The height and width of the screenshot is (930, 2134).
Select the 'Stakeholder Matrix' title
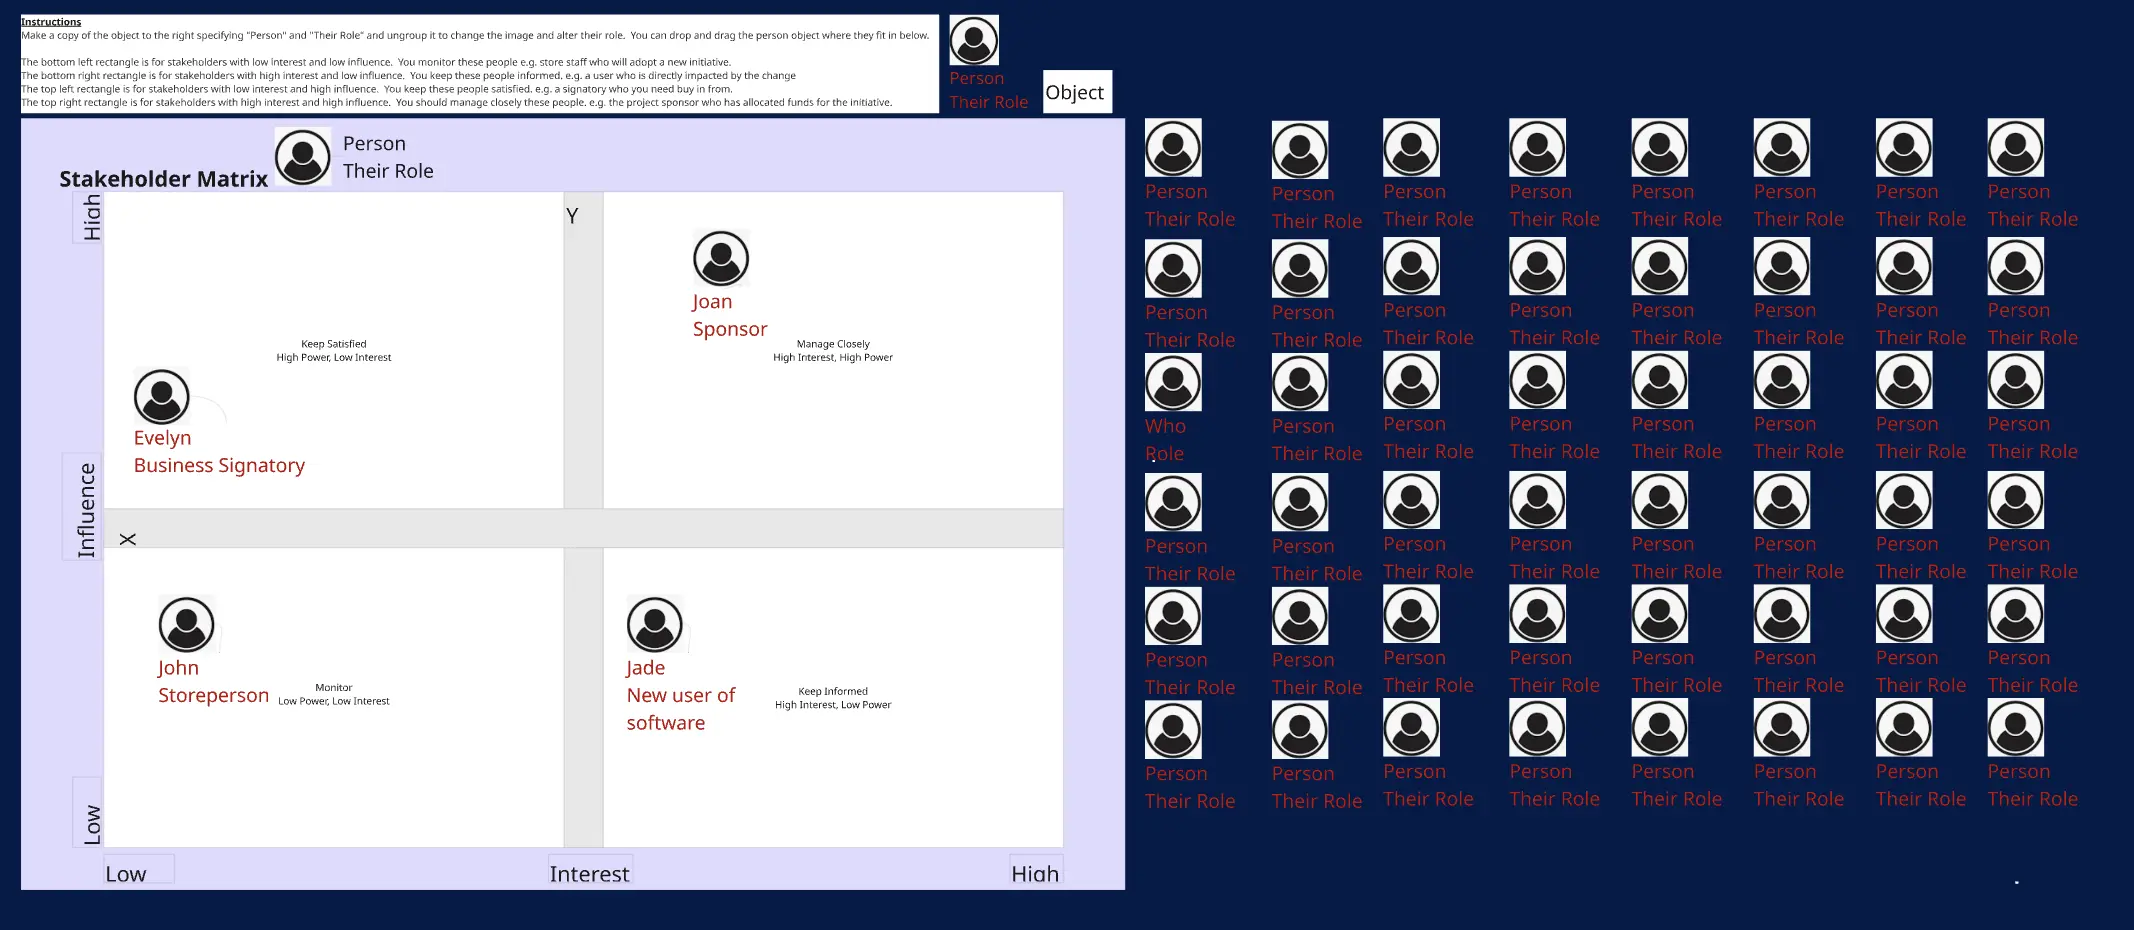pyautogui.click(x=163, y=179)
